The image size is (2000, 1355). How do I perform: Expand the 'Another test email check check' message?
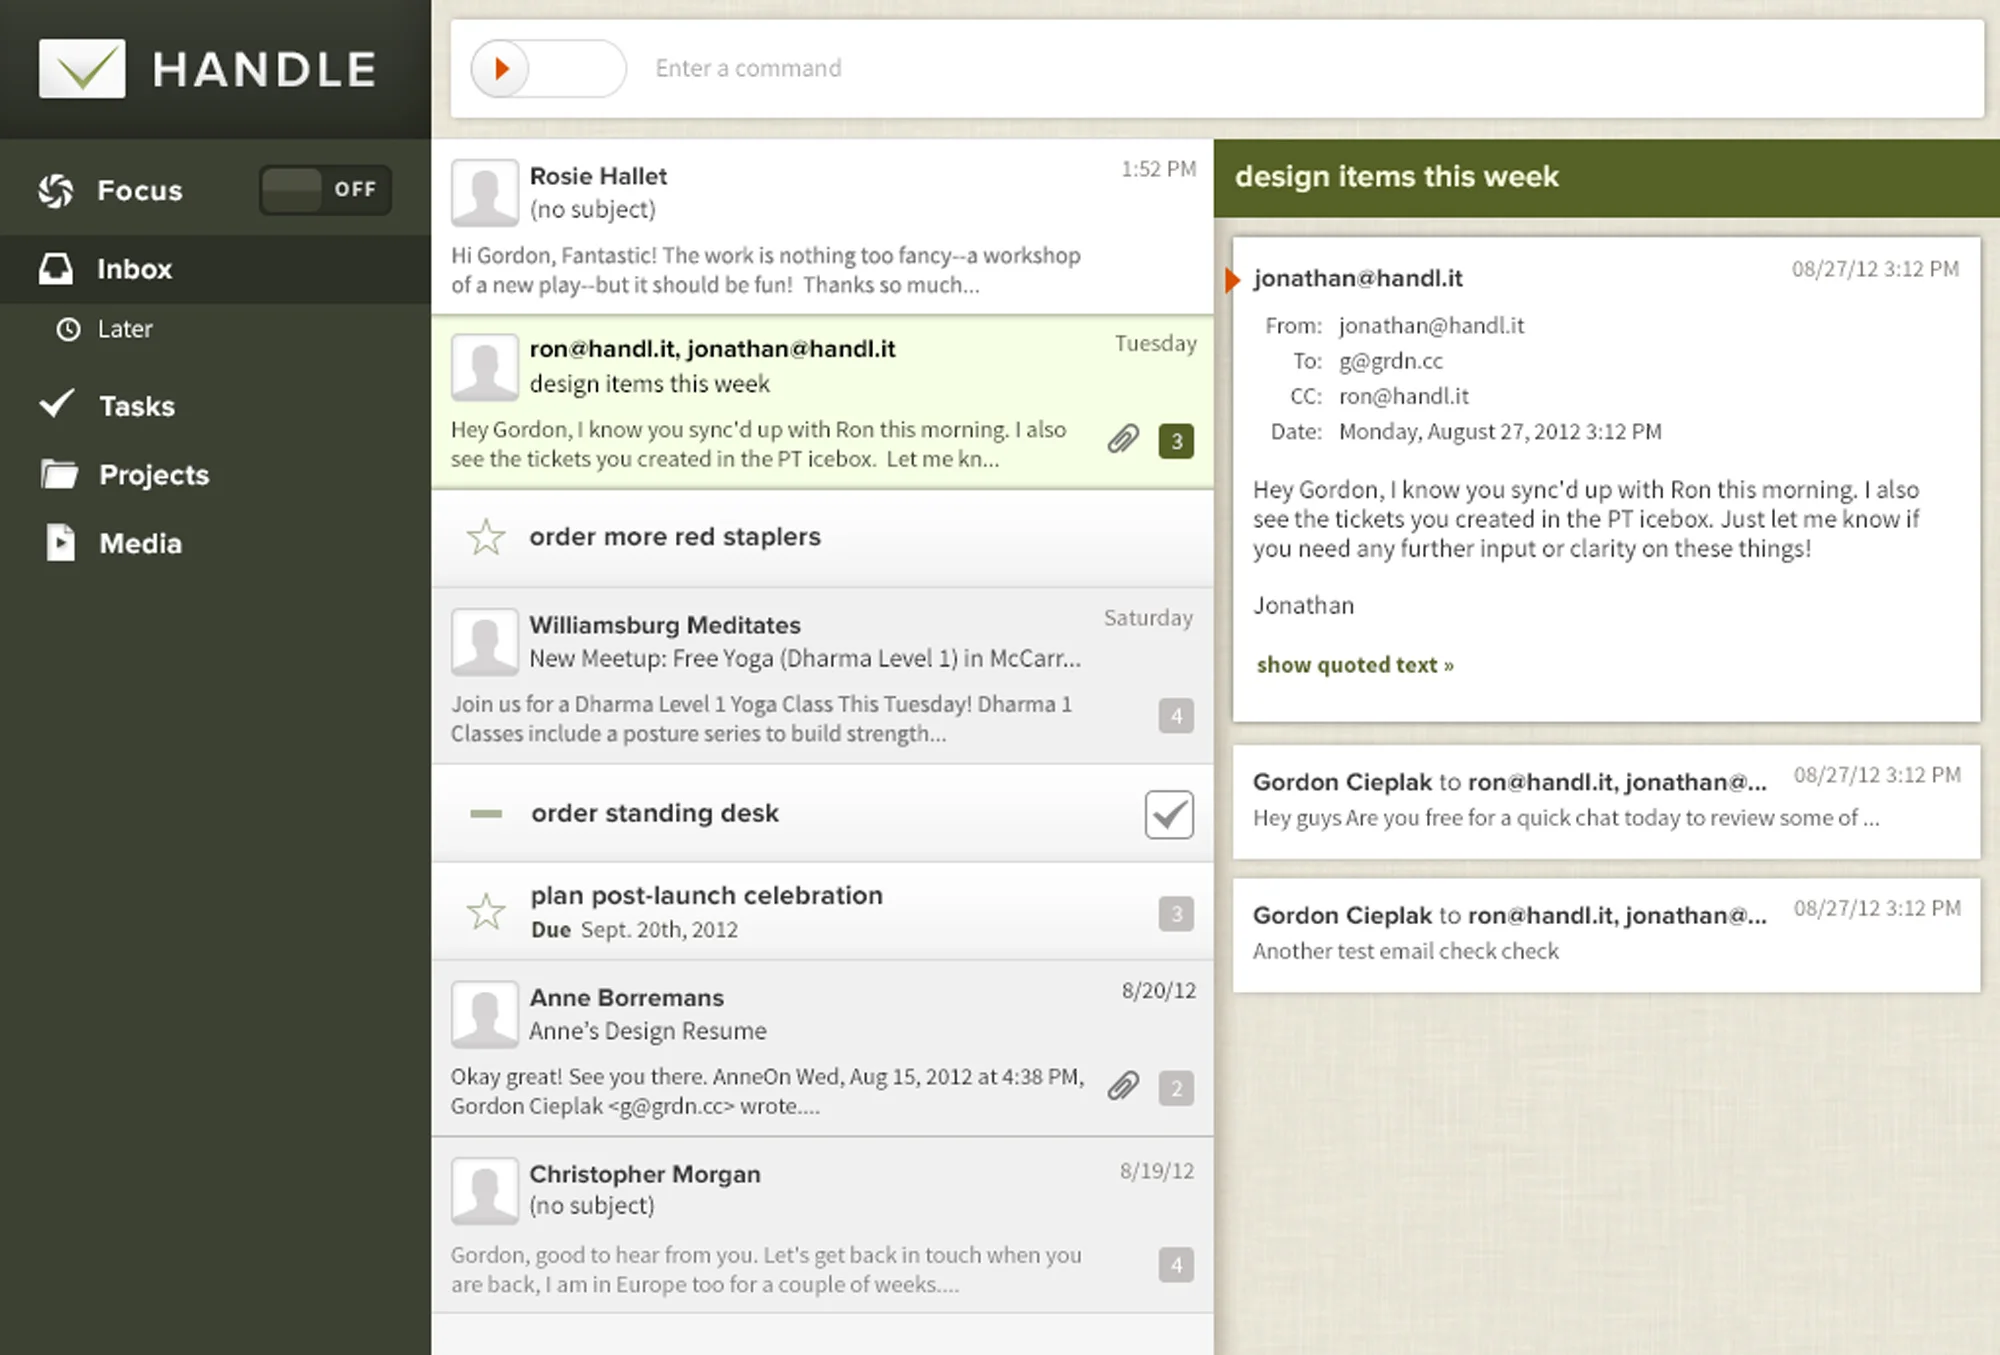click(1606, 935)
